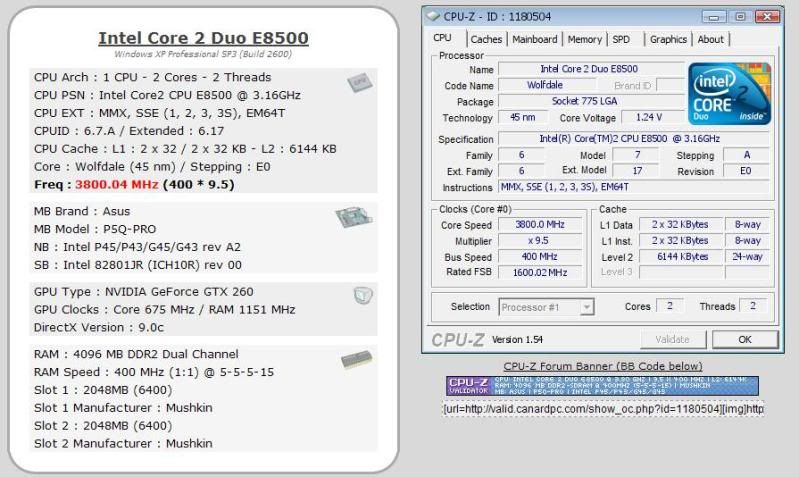The width and height of the screenshot is (799, 477).
Task: Open the Intel Core 2 Duo E8500 title link
Action: tap(203, 38)
